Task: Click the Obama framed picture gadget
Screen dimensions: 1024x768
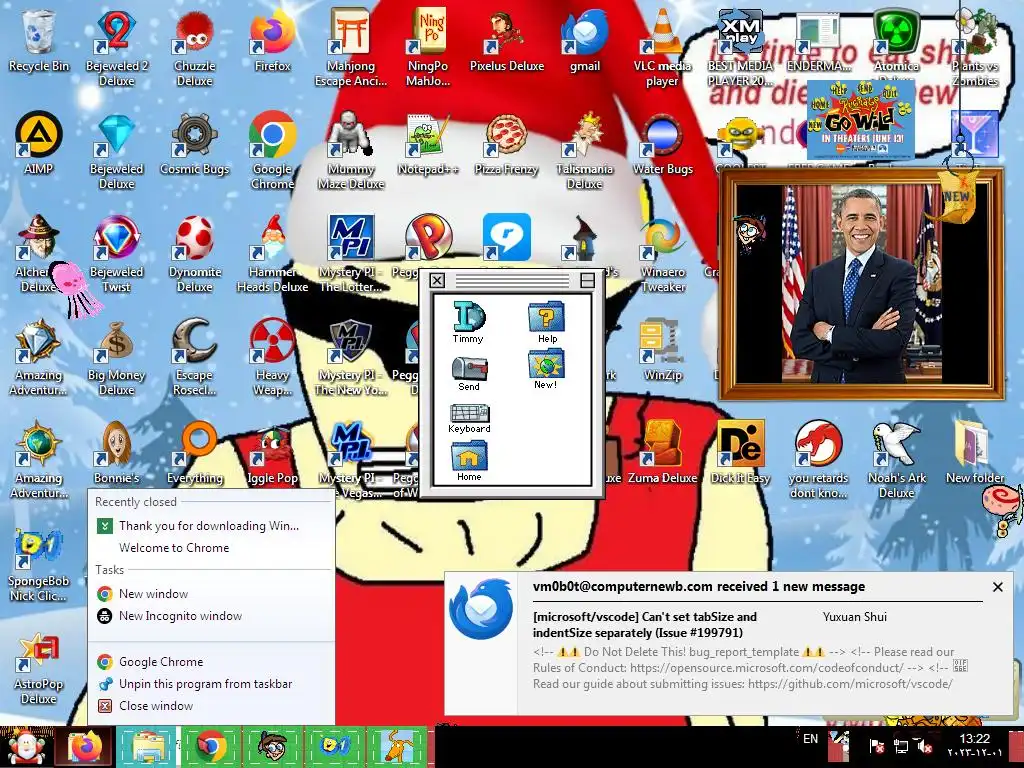Action: (x=861, y=284)
